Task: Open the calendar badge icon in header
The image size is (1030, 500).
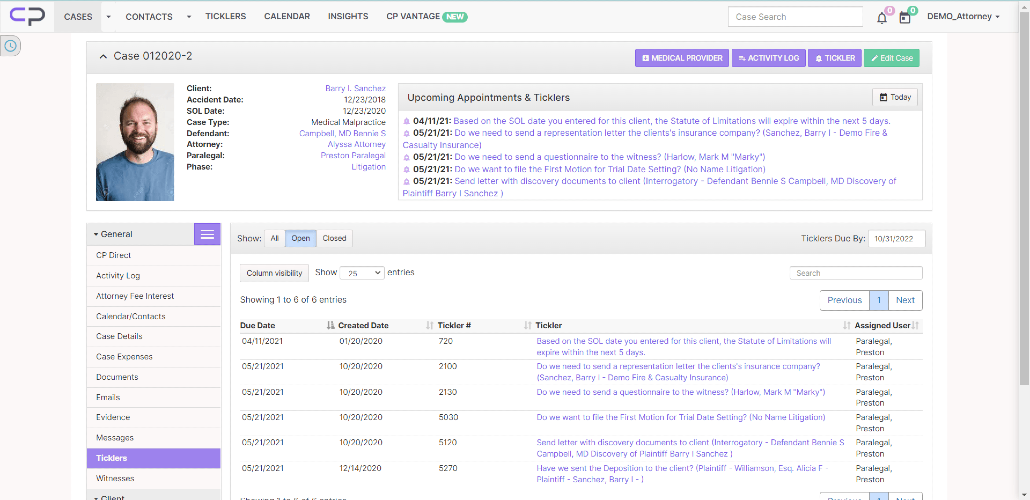Action: [905, 18]
